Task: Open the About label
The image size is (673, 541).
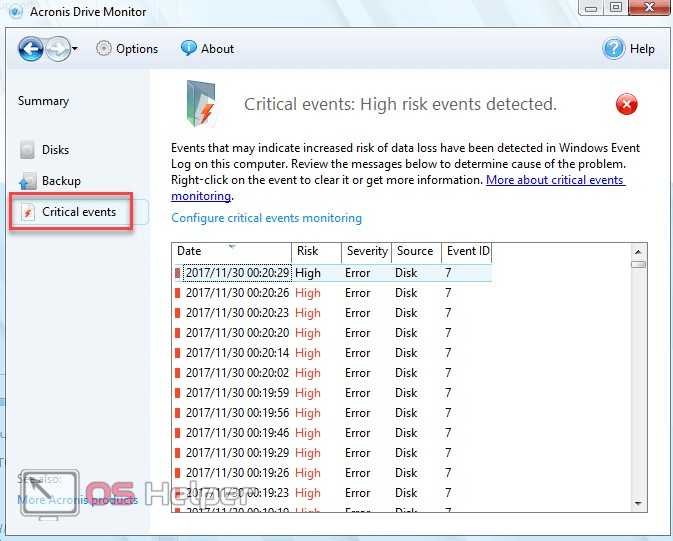Action: pos(218,49)
